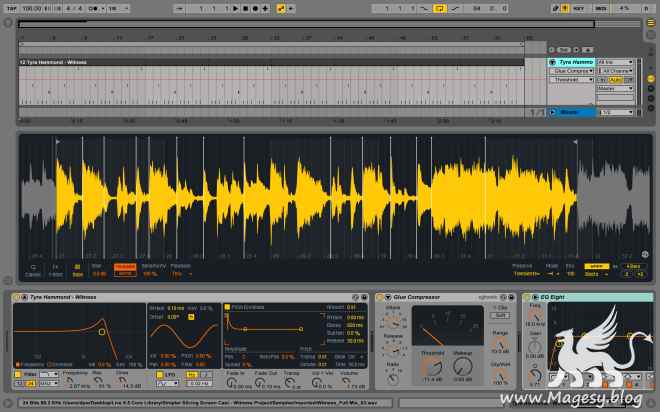Select the Tyra Hammond clip in arrangement
Screen dimensions: 660x412
click(271, 62)
